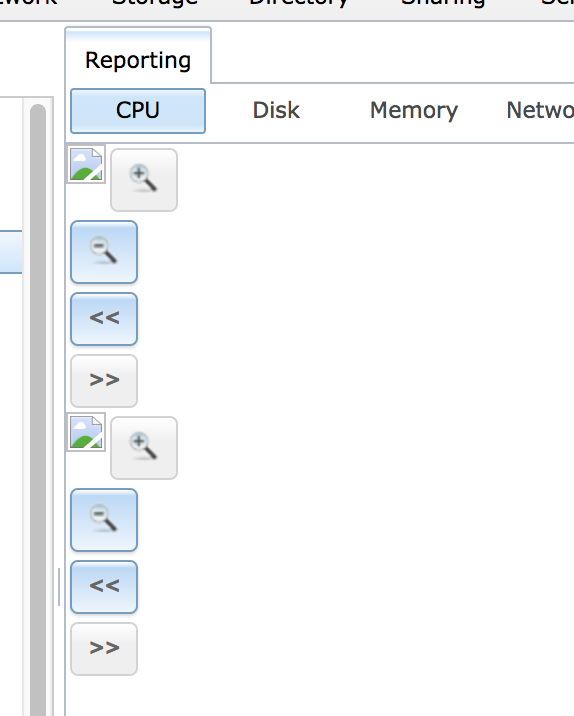
Task: Show the Memory reporting tab
Action: 414,111
